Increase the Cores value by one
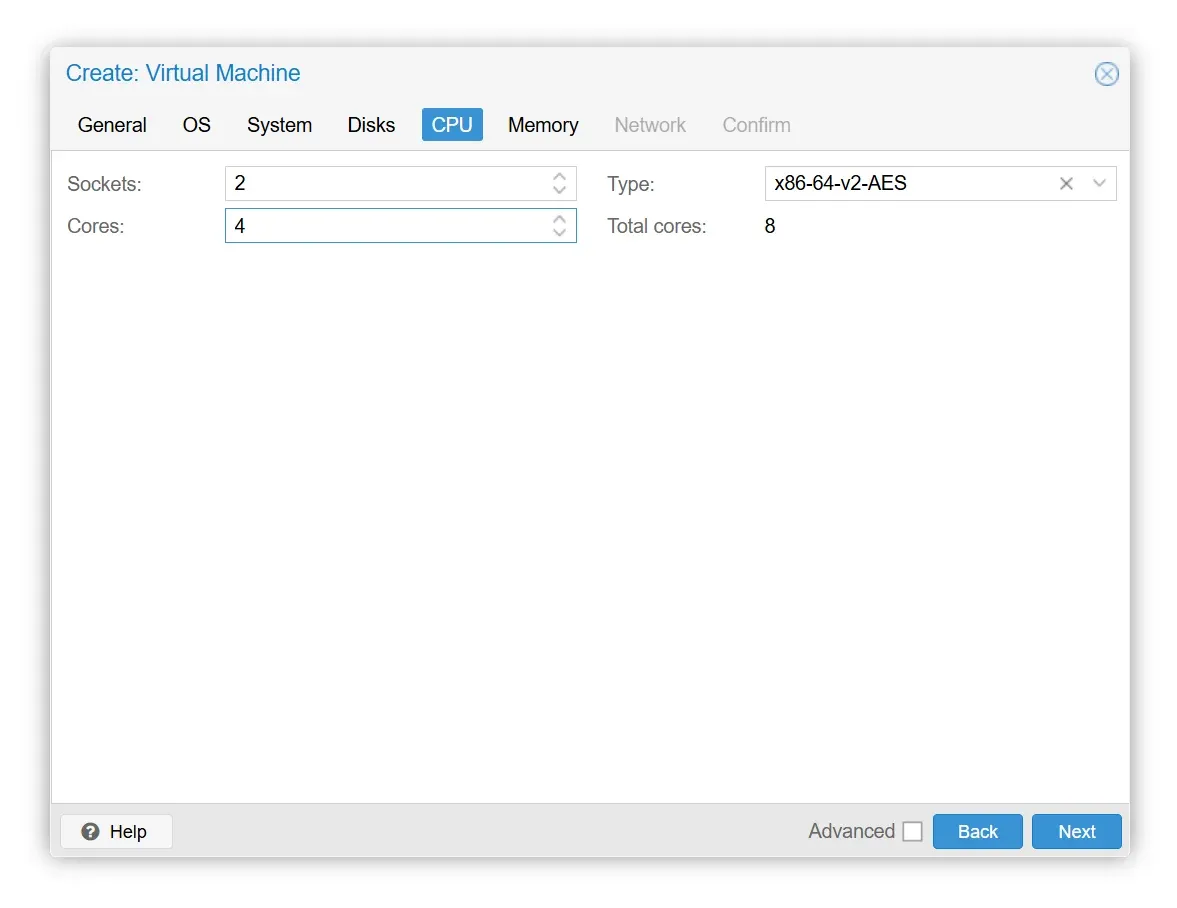Image resolution: width=1177 pixels, height=908 pixels. pos(559,219)
